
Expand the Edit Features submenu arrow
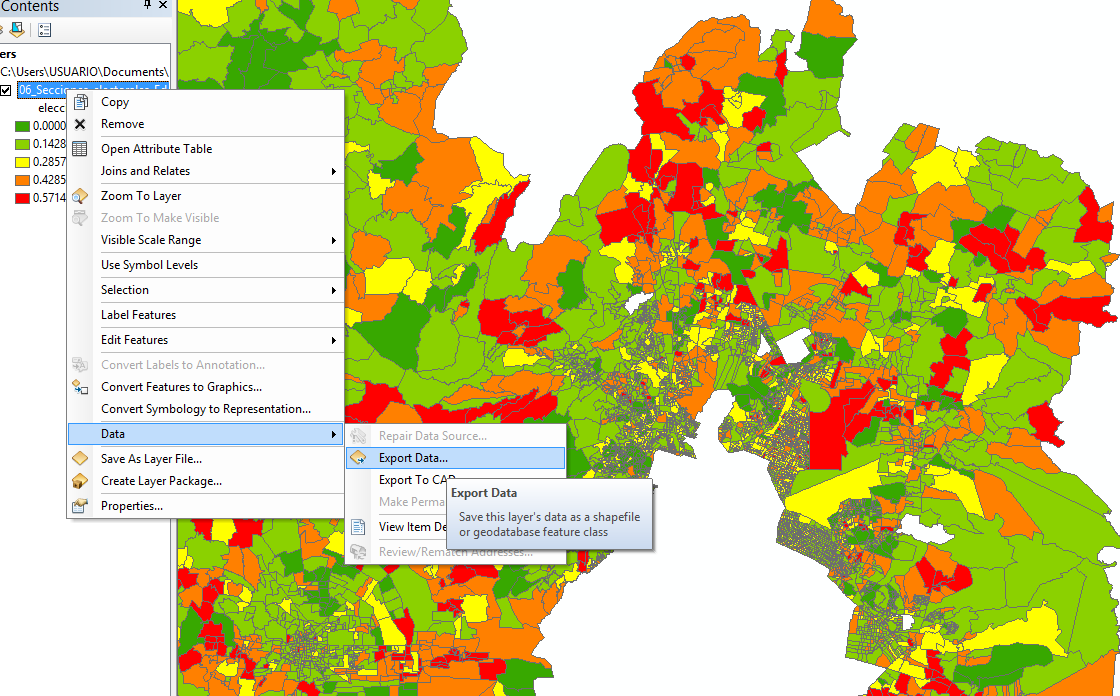[333, 340]
